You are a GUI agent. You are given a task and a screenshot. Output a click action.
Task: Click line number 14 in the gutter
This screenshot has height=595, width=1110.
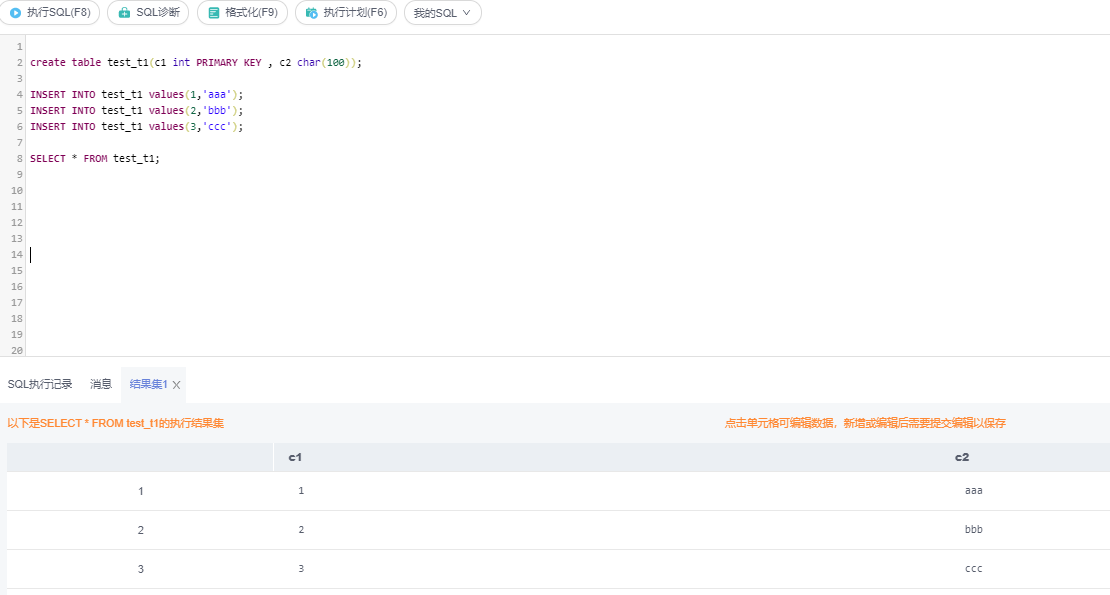(x=17, y=255)
